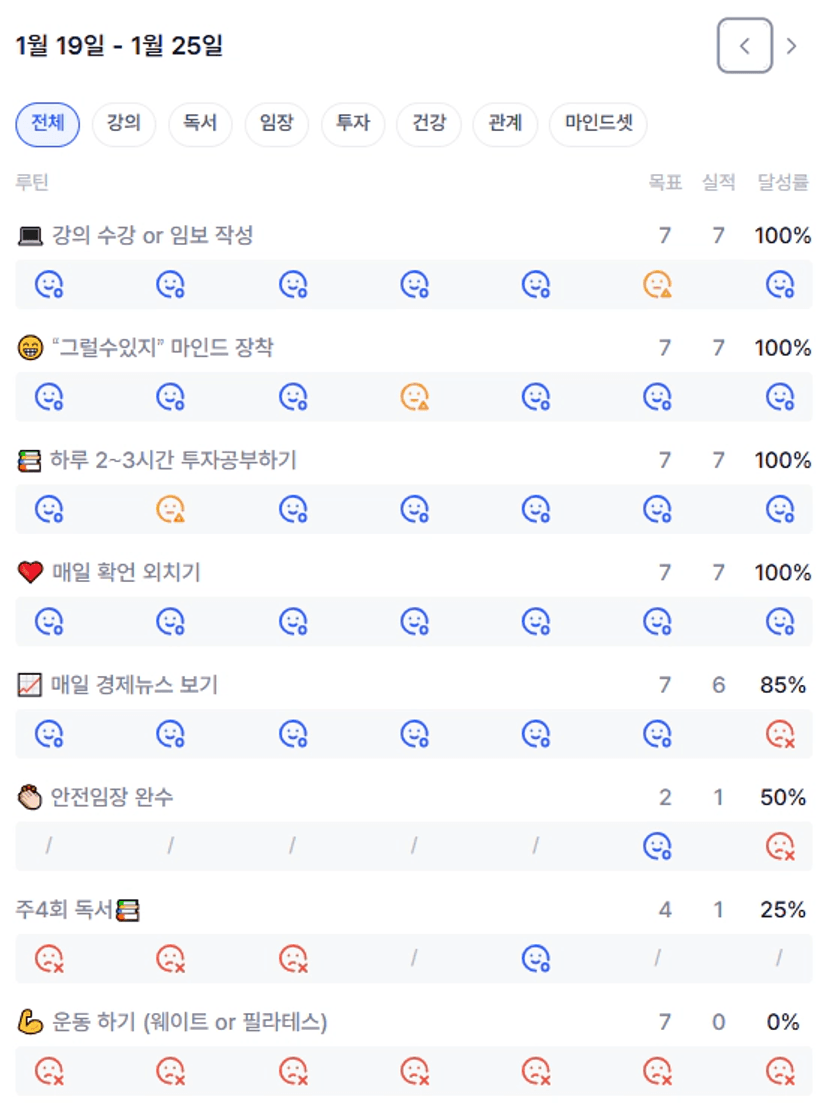Go to the next week
The image size is (827, 1115).
pos(792,46)
